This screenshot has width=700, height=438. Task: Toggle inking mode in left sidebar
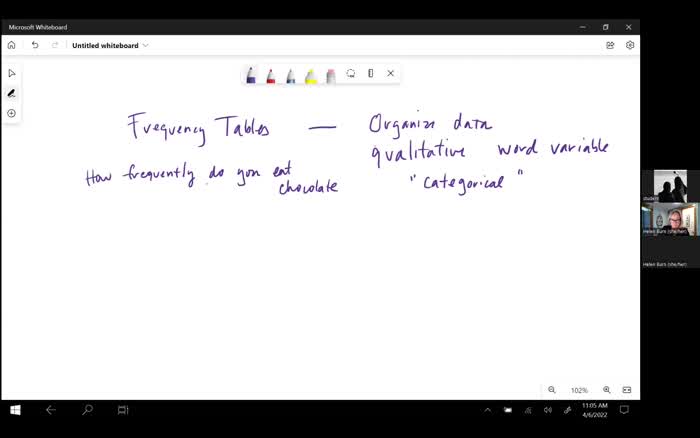pos(12,93)
